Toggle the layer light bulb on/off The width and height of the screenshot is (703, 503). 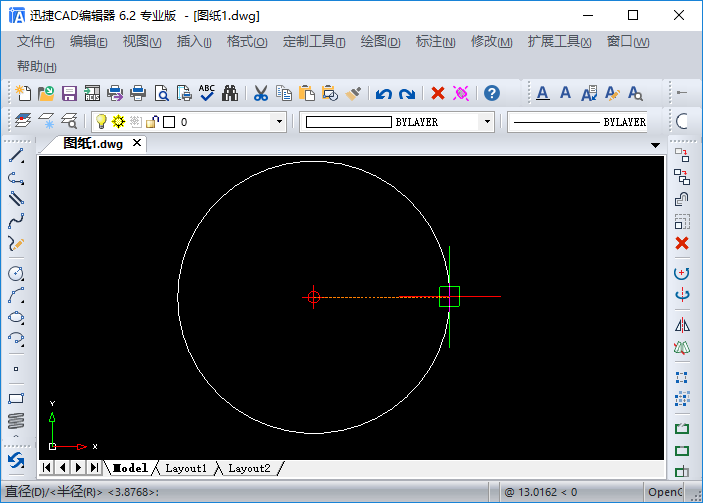pos(101,121)
